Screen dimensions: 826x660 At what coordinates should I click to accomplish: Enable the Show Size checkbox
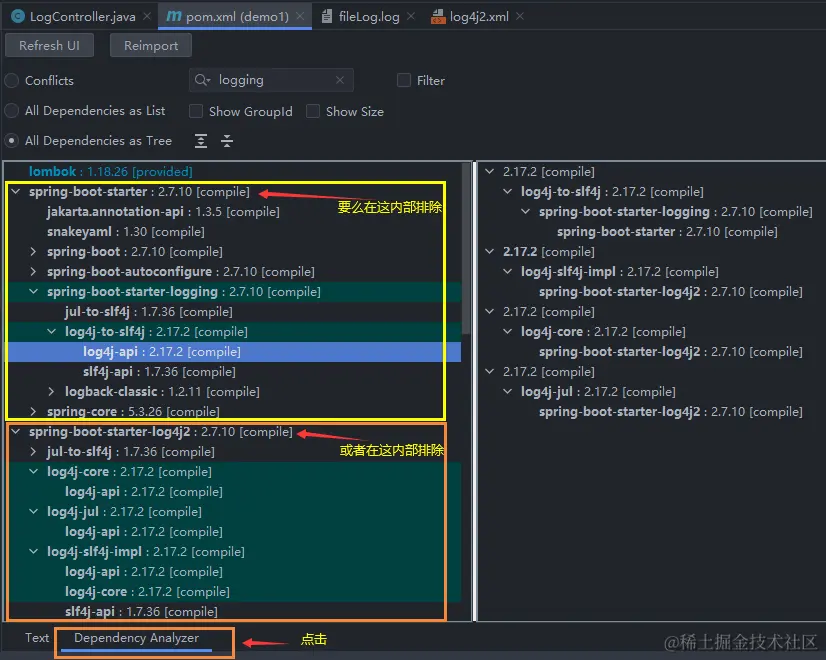313,111
